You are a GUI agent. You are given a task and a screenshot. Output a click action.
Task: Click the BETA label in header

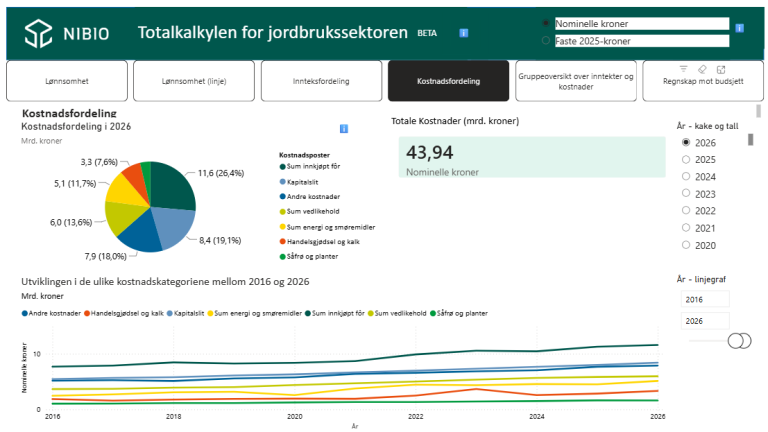[427, 33]
